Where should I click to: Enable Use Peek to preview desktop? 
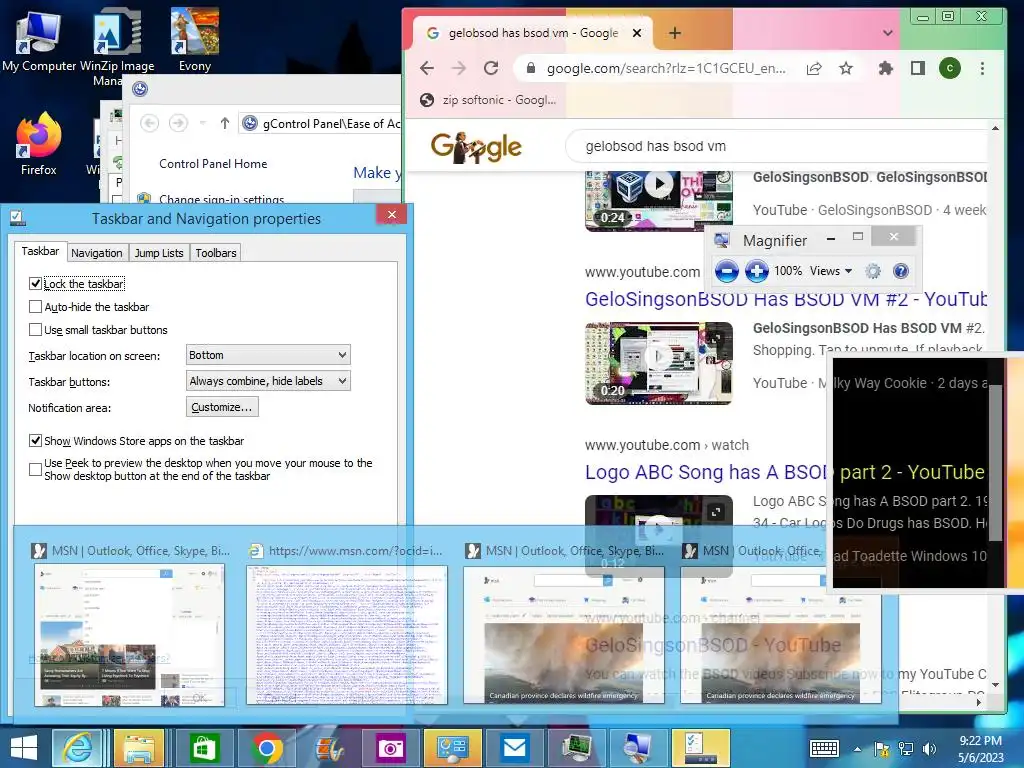pos(35,470)
